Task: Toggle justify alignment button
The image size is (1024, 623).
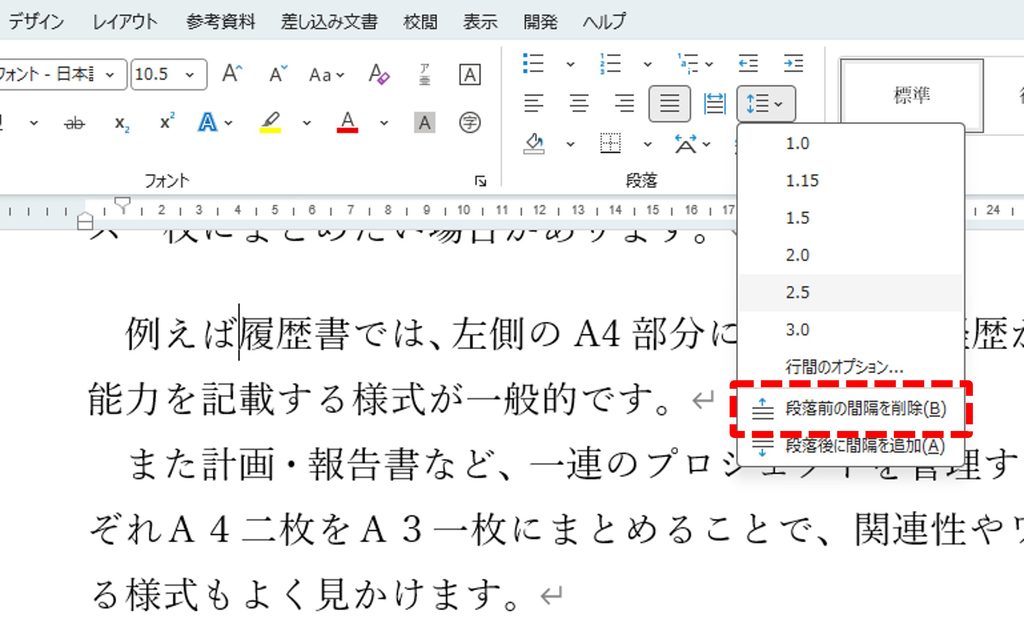Action: pyautogui.click(x=669, y=103)
